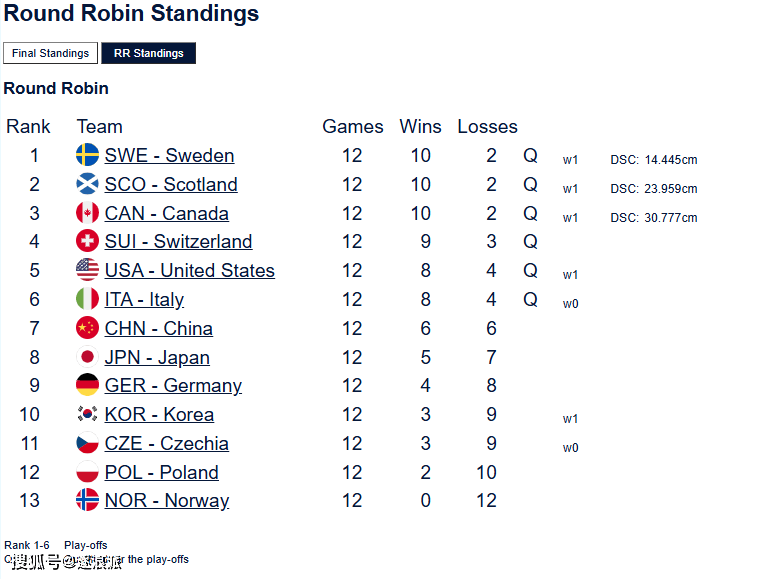This screenshot has width=761, height=579.
Task: Open the POL - Poland team link
Action: [161, 472]
